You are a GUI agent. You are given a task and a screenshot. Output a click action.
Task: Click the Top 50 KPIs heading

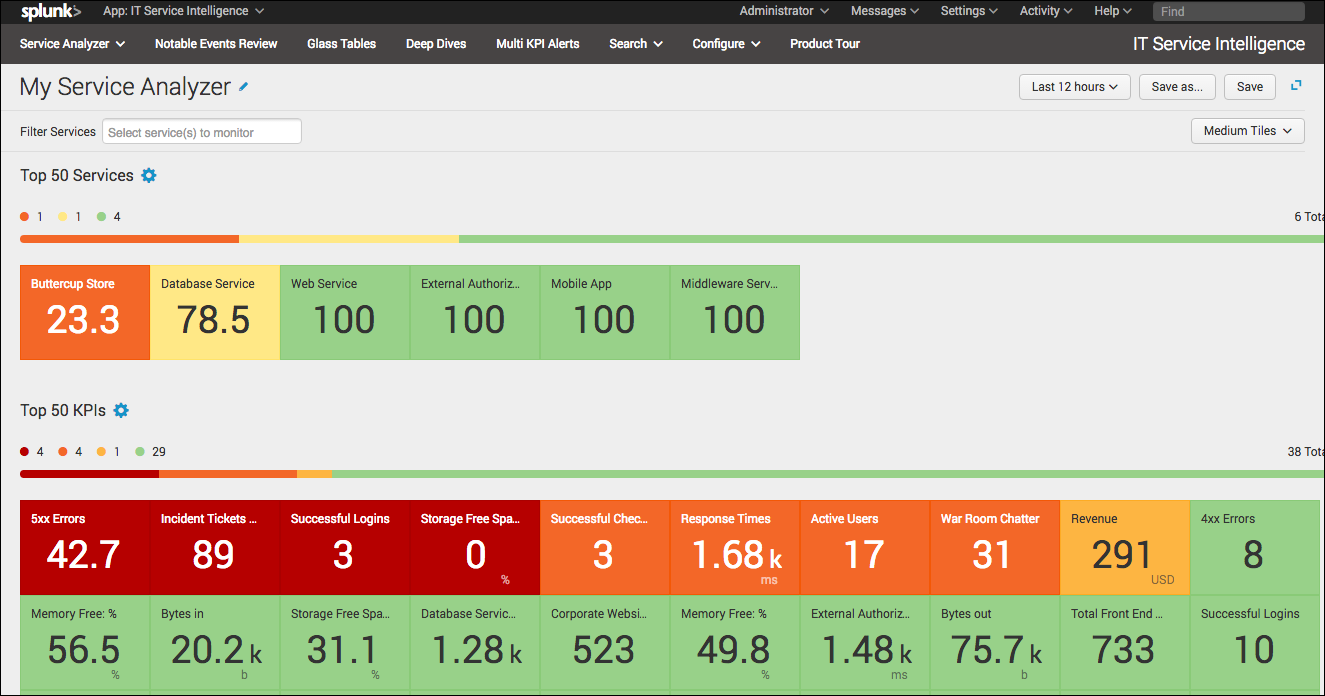click(63, 410)
